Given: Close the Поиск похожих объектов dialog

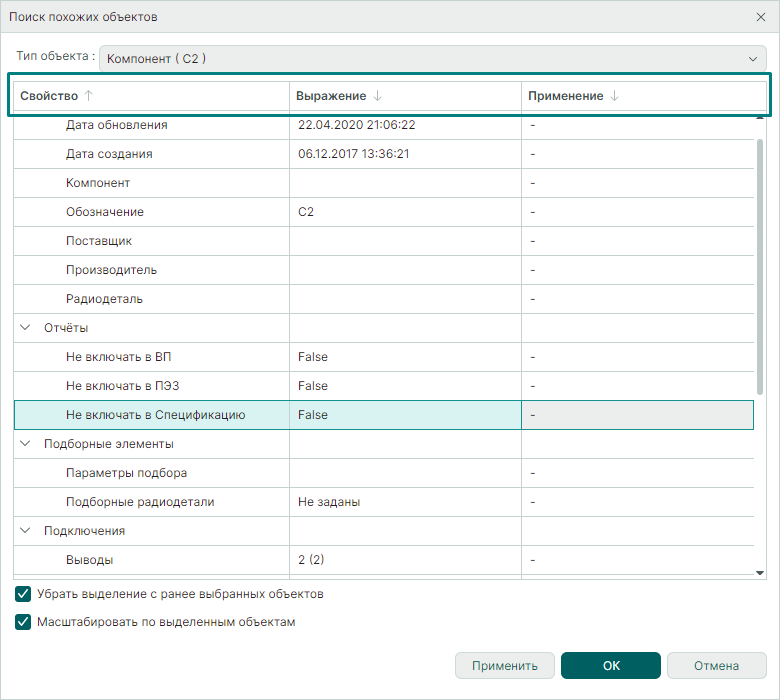Looking at the screenshot, I should (x=760, y=17).
